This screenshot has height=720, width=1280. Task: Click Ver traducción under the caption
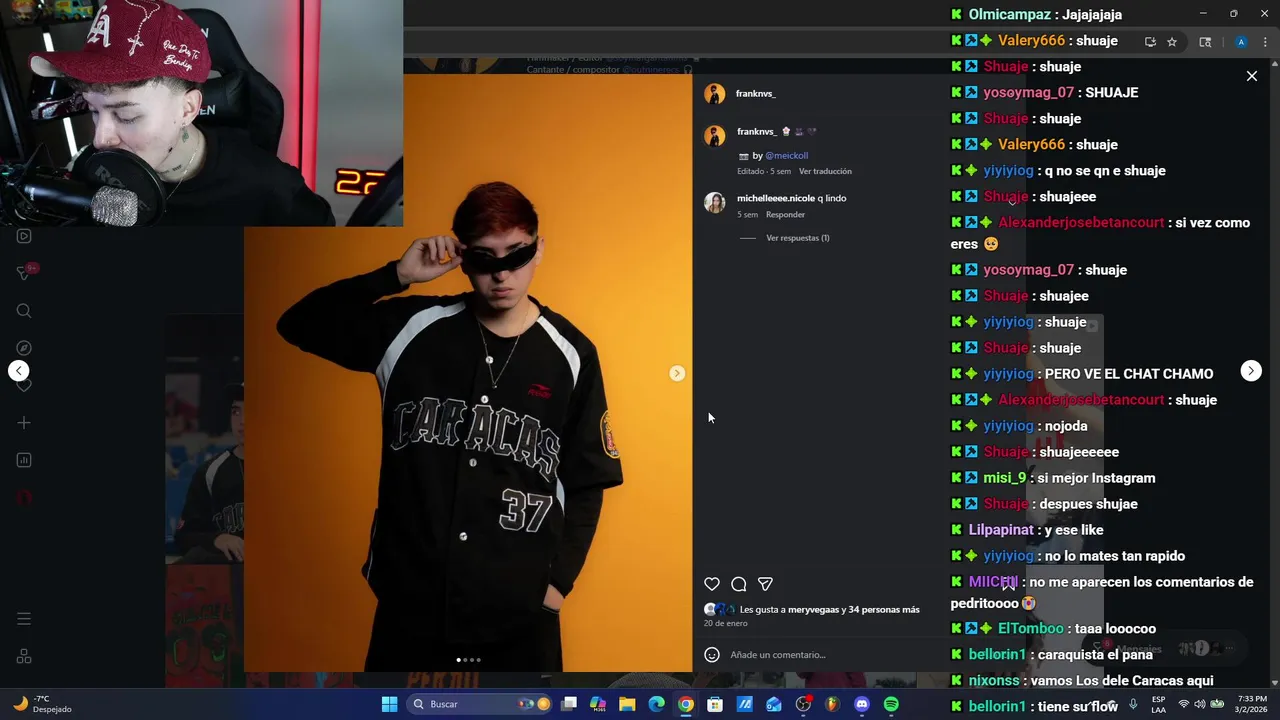click(825, 171)
